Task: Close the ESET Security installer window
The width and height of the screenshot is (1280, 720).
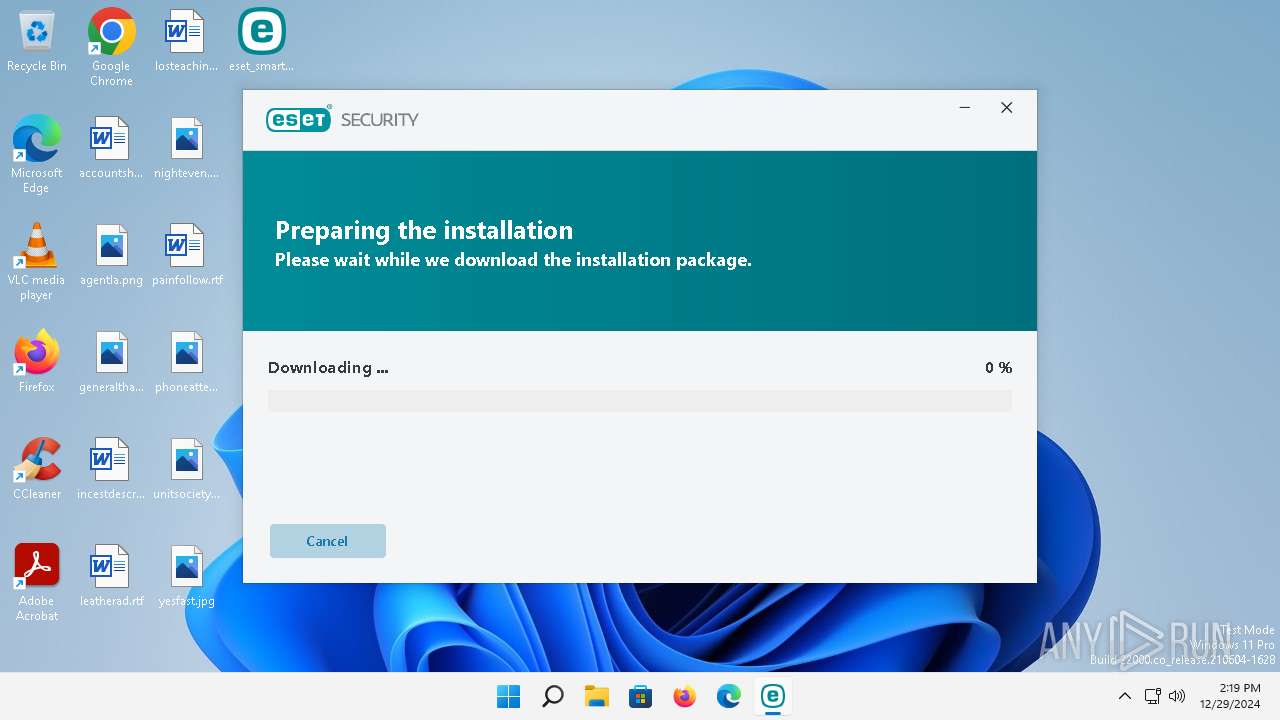Action: [1007, 108]
